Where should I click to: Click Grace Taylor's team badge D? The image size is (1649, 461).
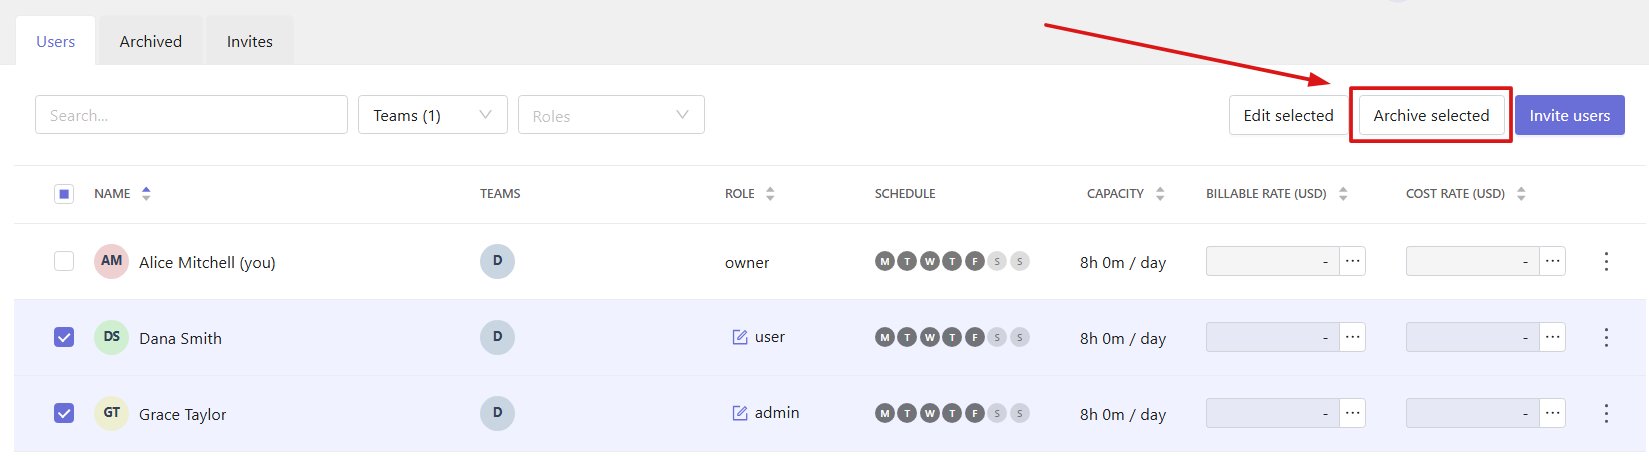(497, 413)
